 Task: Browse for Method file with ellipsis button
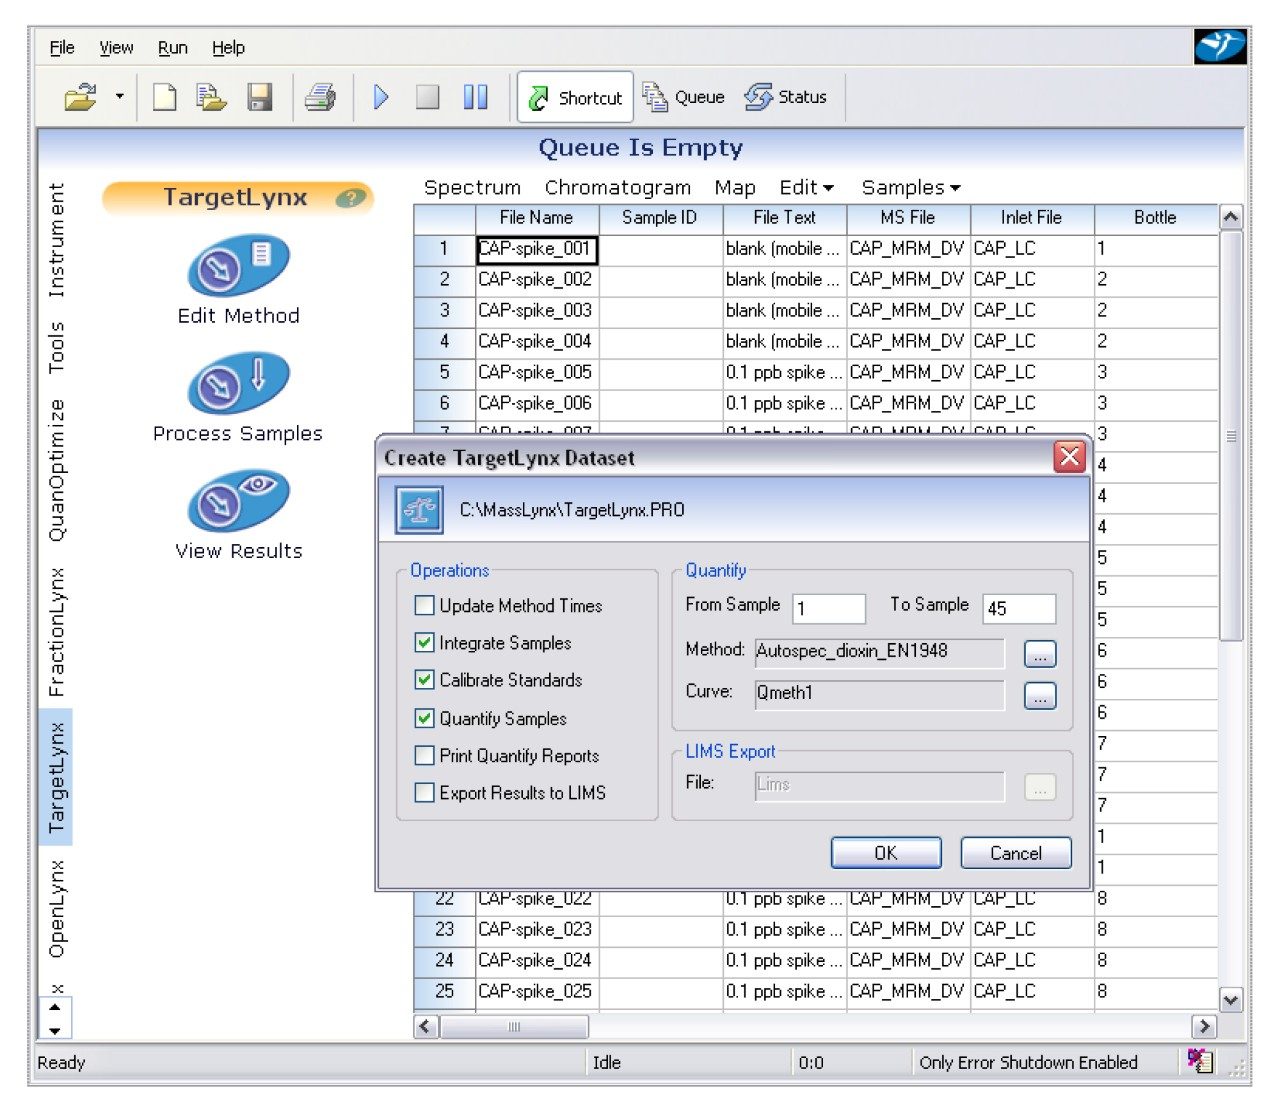coord(1040,654)
